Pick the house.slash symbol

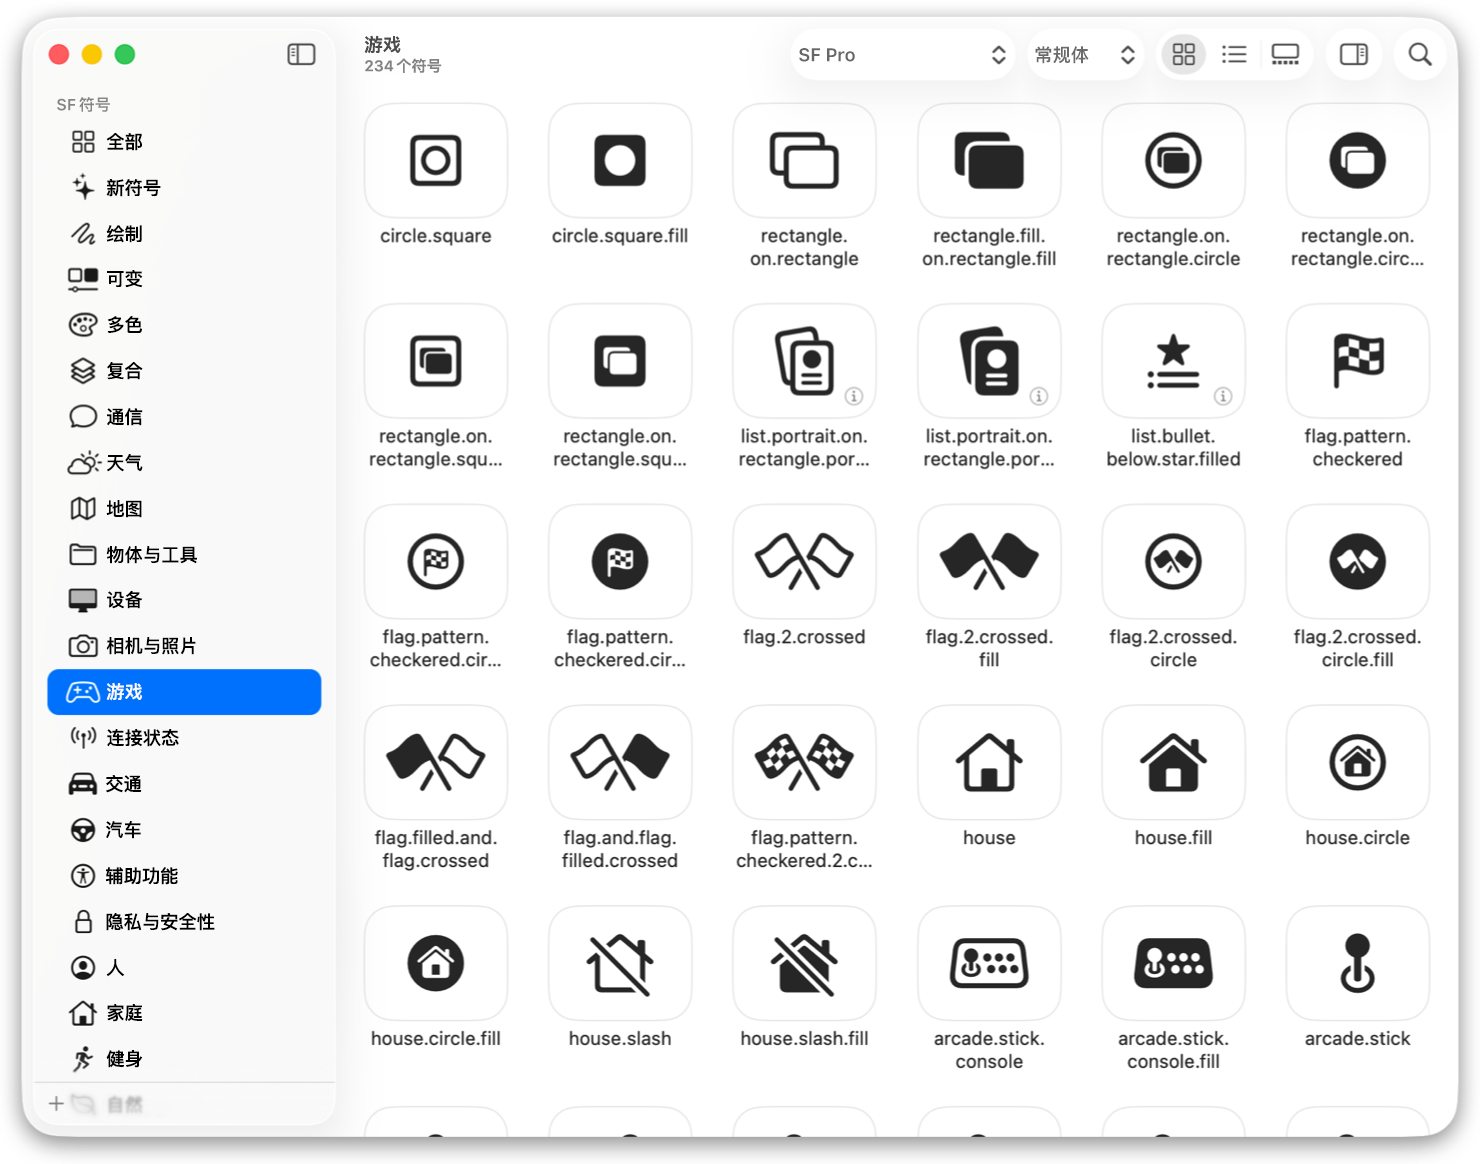pyautogui.click(x=620, y=964)
